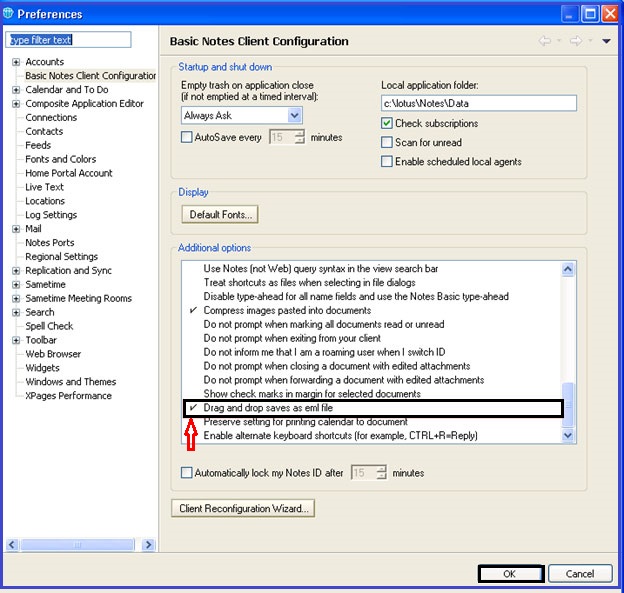Image resolution: width=624 pixels, height=593 pixels.
Task: Click the Default Fonts button
Action: (220, 215)
